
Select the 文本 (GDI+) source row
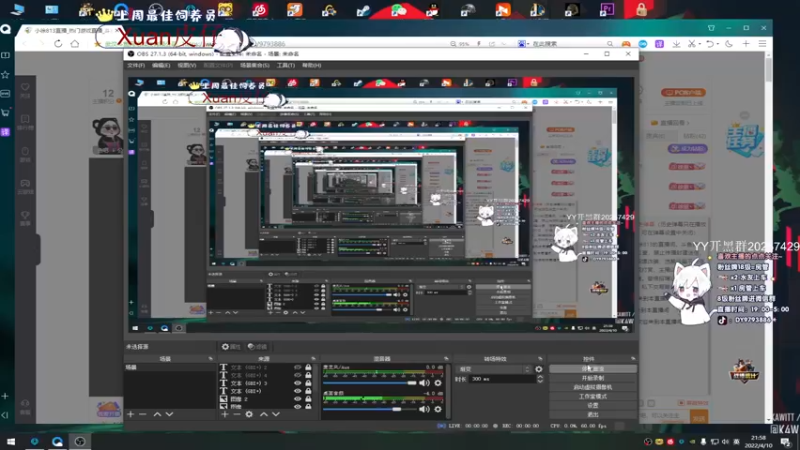pos(265,391)
